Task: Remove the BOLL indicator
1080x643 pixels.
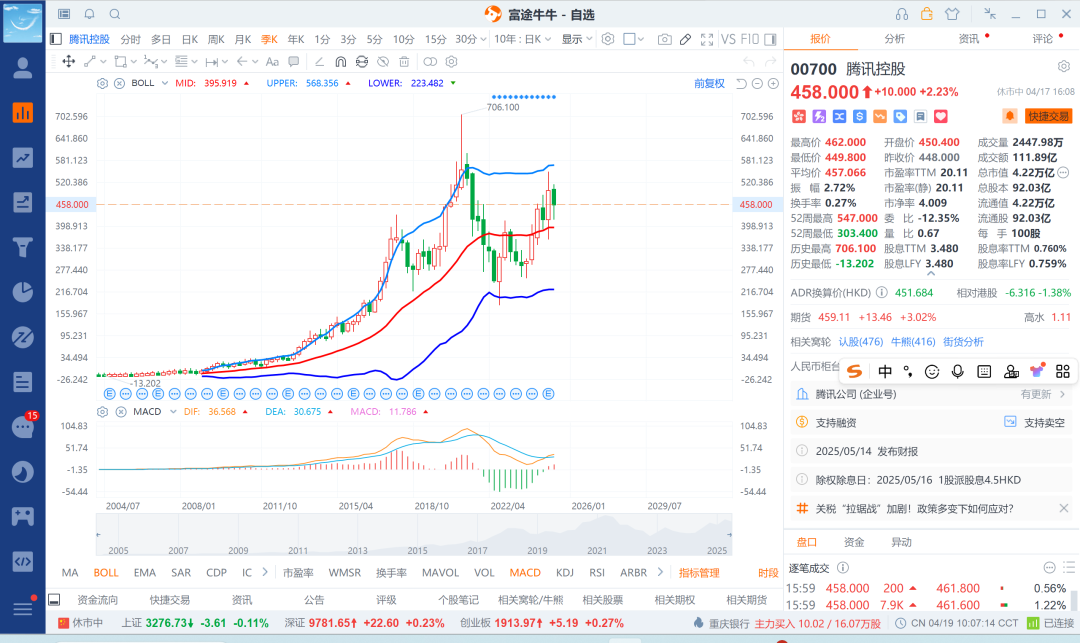Action: [119, 83]
